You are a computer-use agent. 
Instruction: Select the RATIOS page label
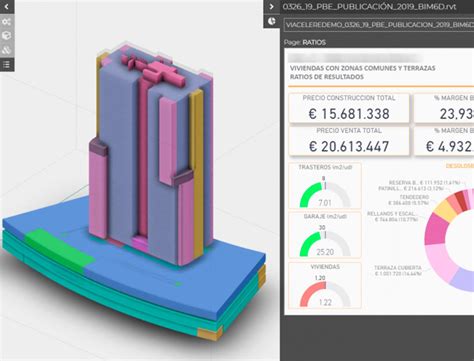314,42
